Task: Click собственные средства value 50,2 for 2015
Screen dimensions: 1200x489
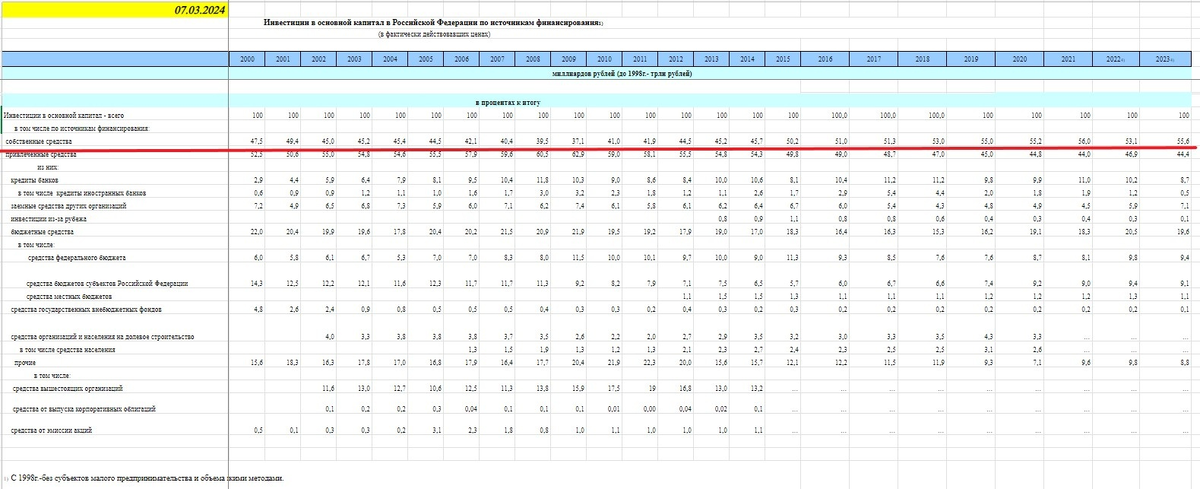Action: click(791, 142)
